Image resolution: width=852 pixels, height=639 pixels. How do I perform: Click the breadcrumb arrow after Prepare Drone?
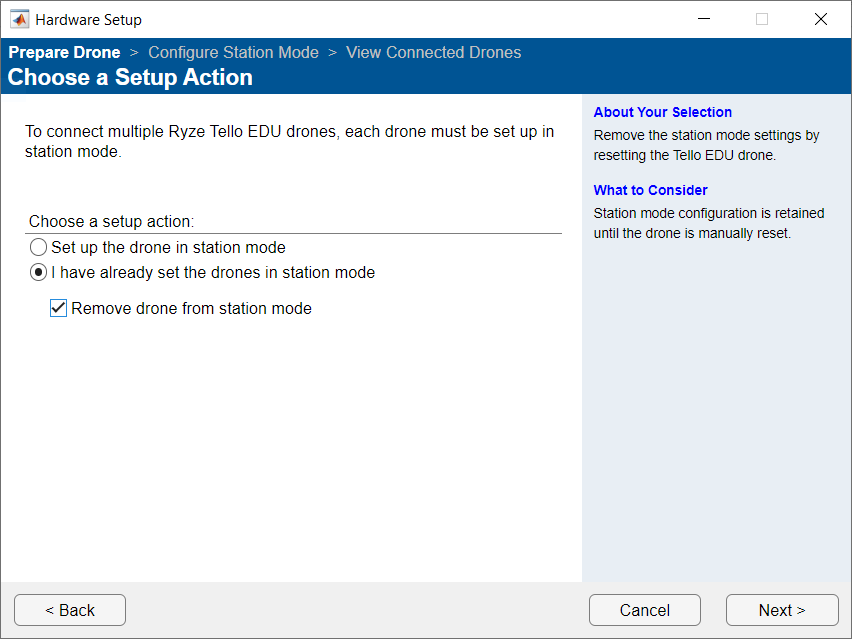[x=135, y=52]
